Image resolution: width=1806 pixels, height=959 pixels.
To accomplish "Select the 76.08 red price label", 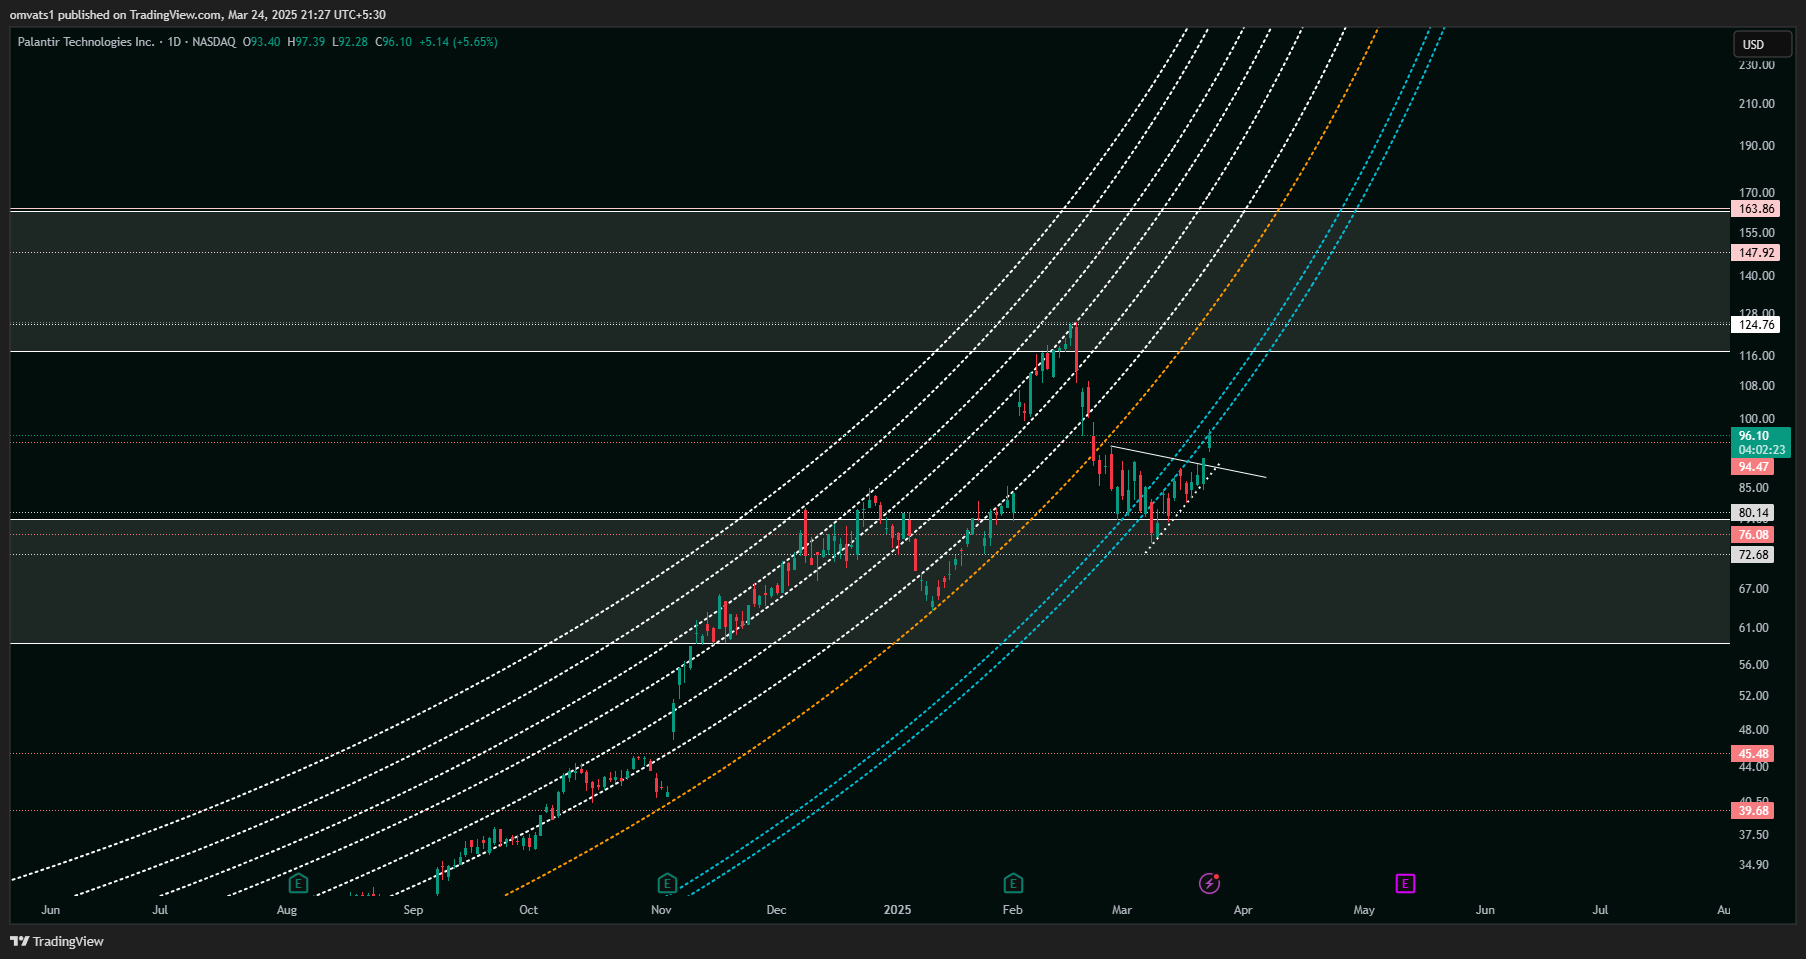I will point(1753,535).
